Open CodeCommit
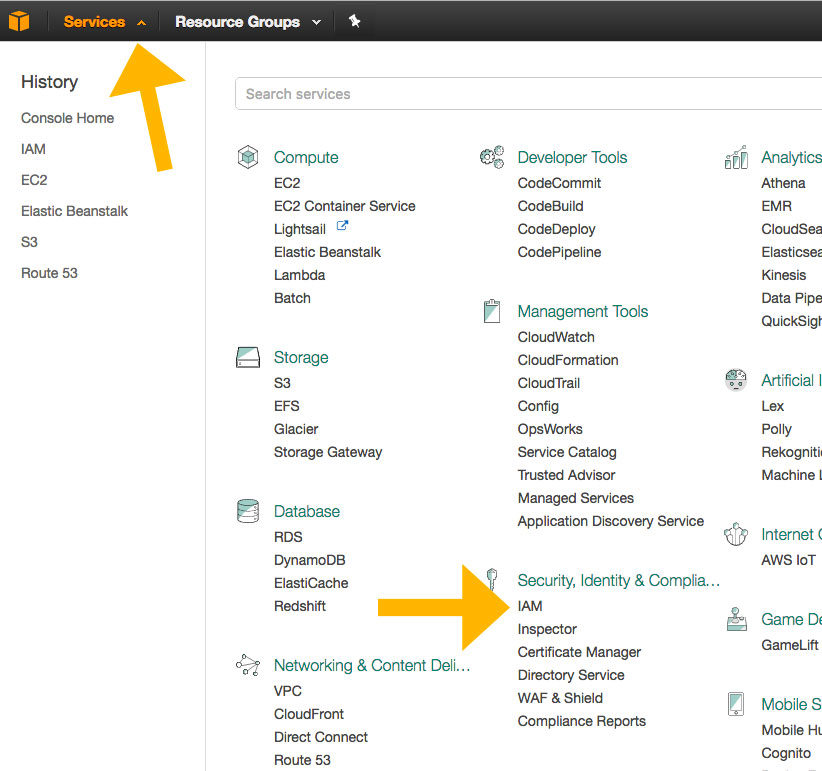The height and width of the screenshot is (771, 822). tap(559, 183)
